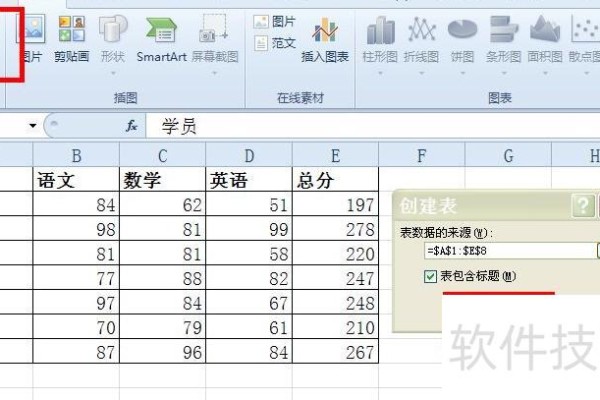Select the 数学 score 96 cell
The image size is (600, 400).
point(163,351)
